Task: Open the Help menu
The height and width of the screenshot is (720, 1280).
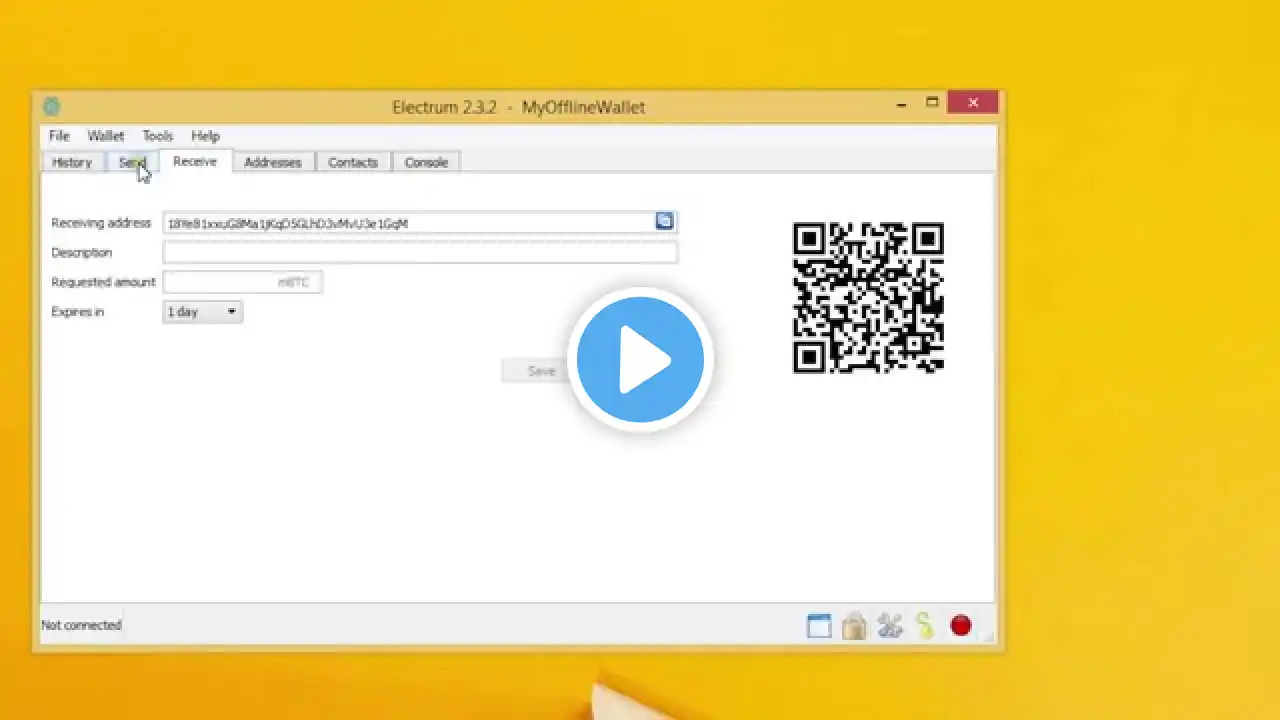Action: coord(205,136)
